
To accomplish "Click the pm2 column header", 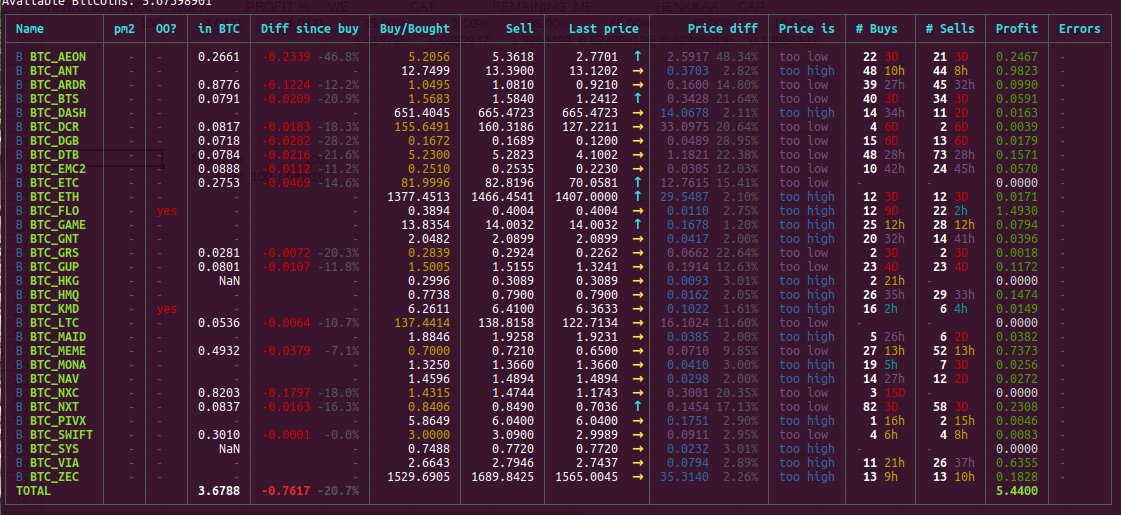I will tap(124, 29).
